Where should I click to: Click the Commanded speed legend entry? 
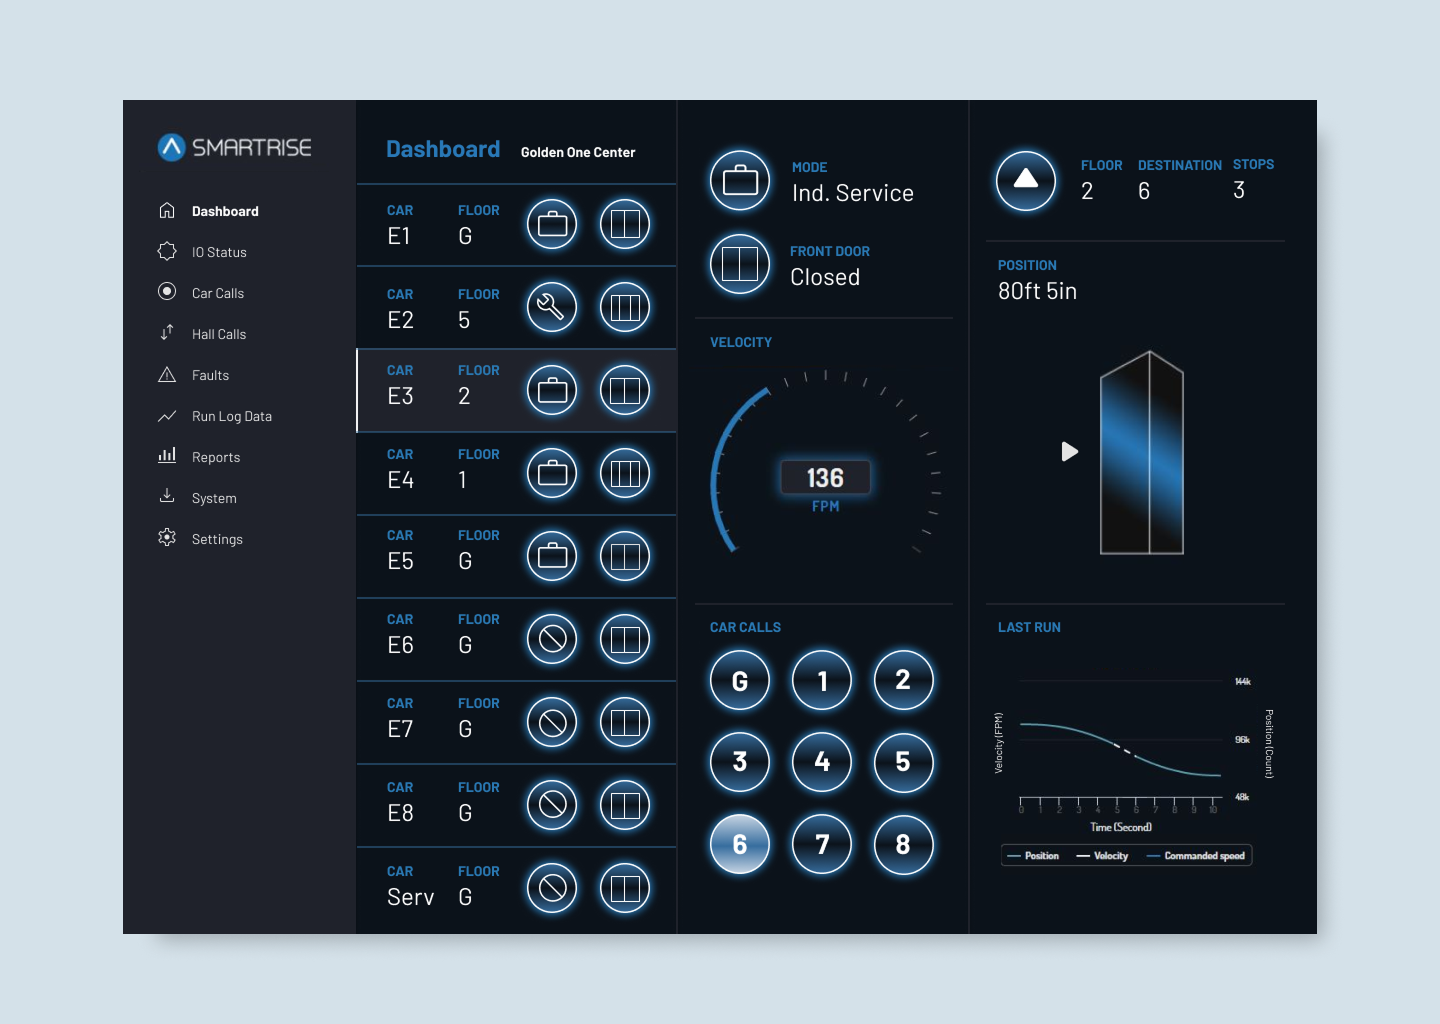[1196, 856]
